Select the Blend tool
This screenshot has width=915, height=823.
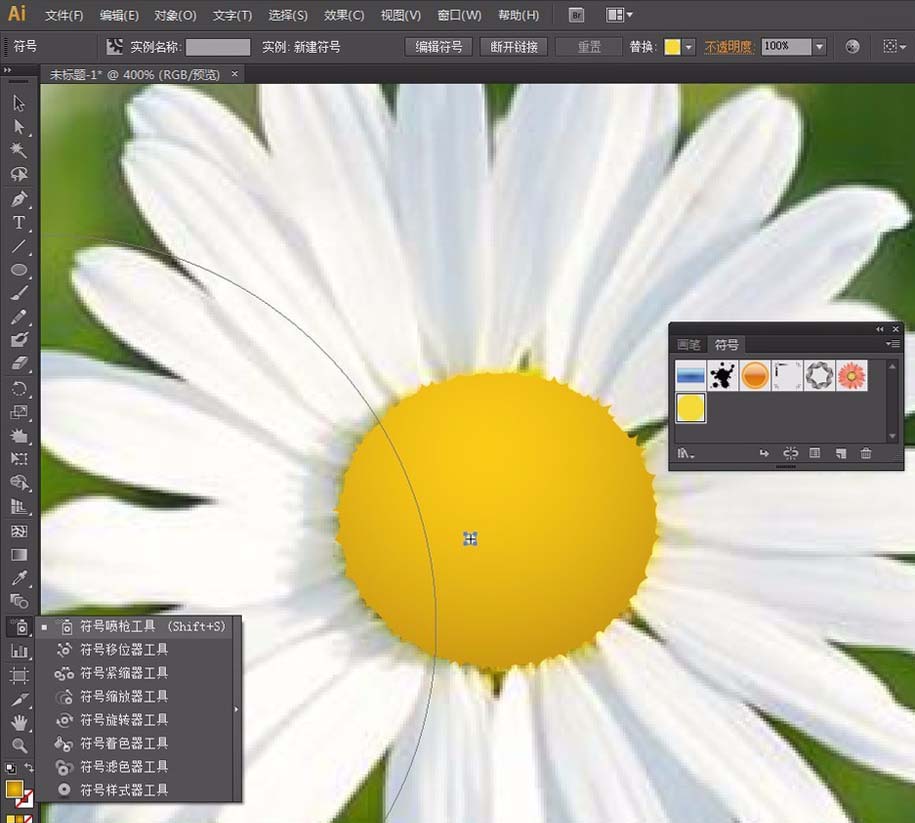point(19,601)
